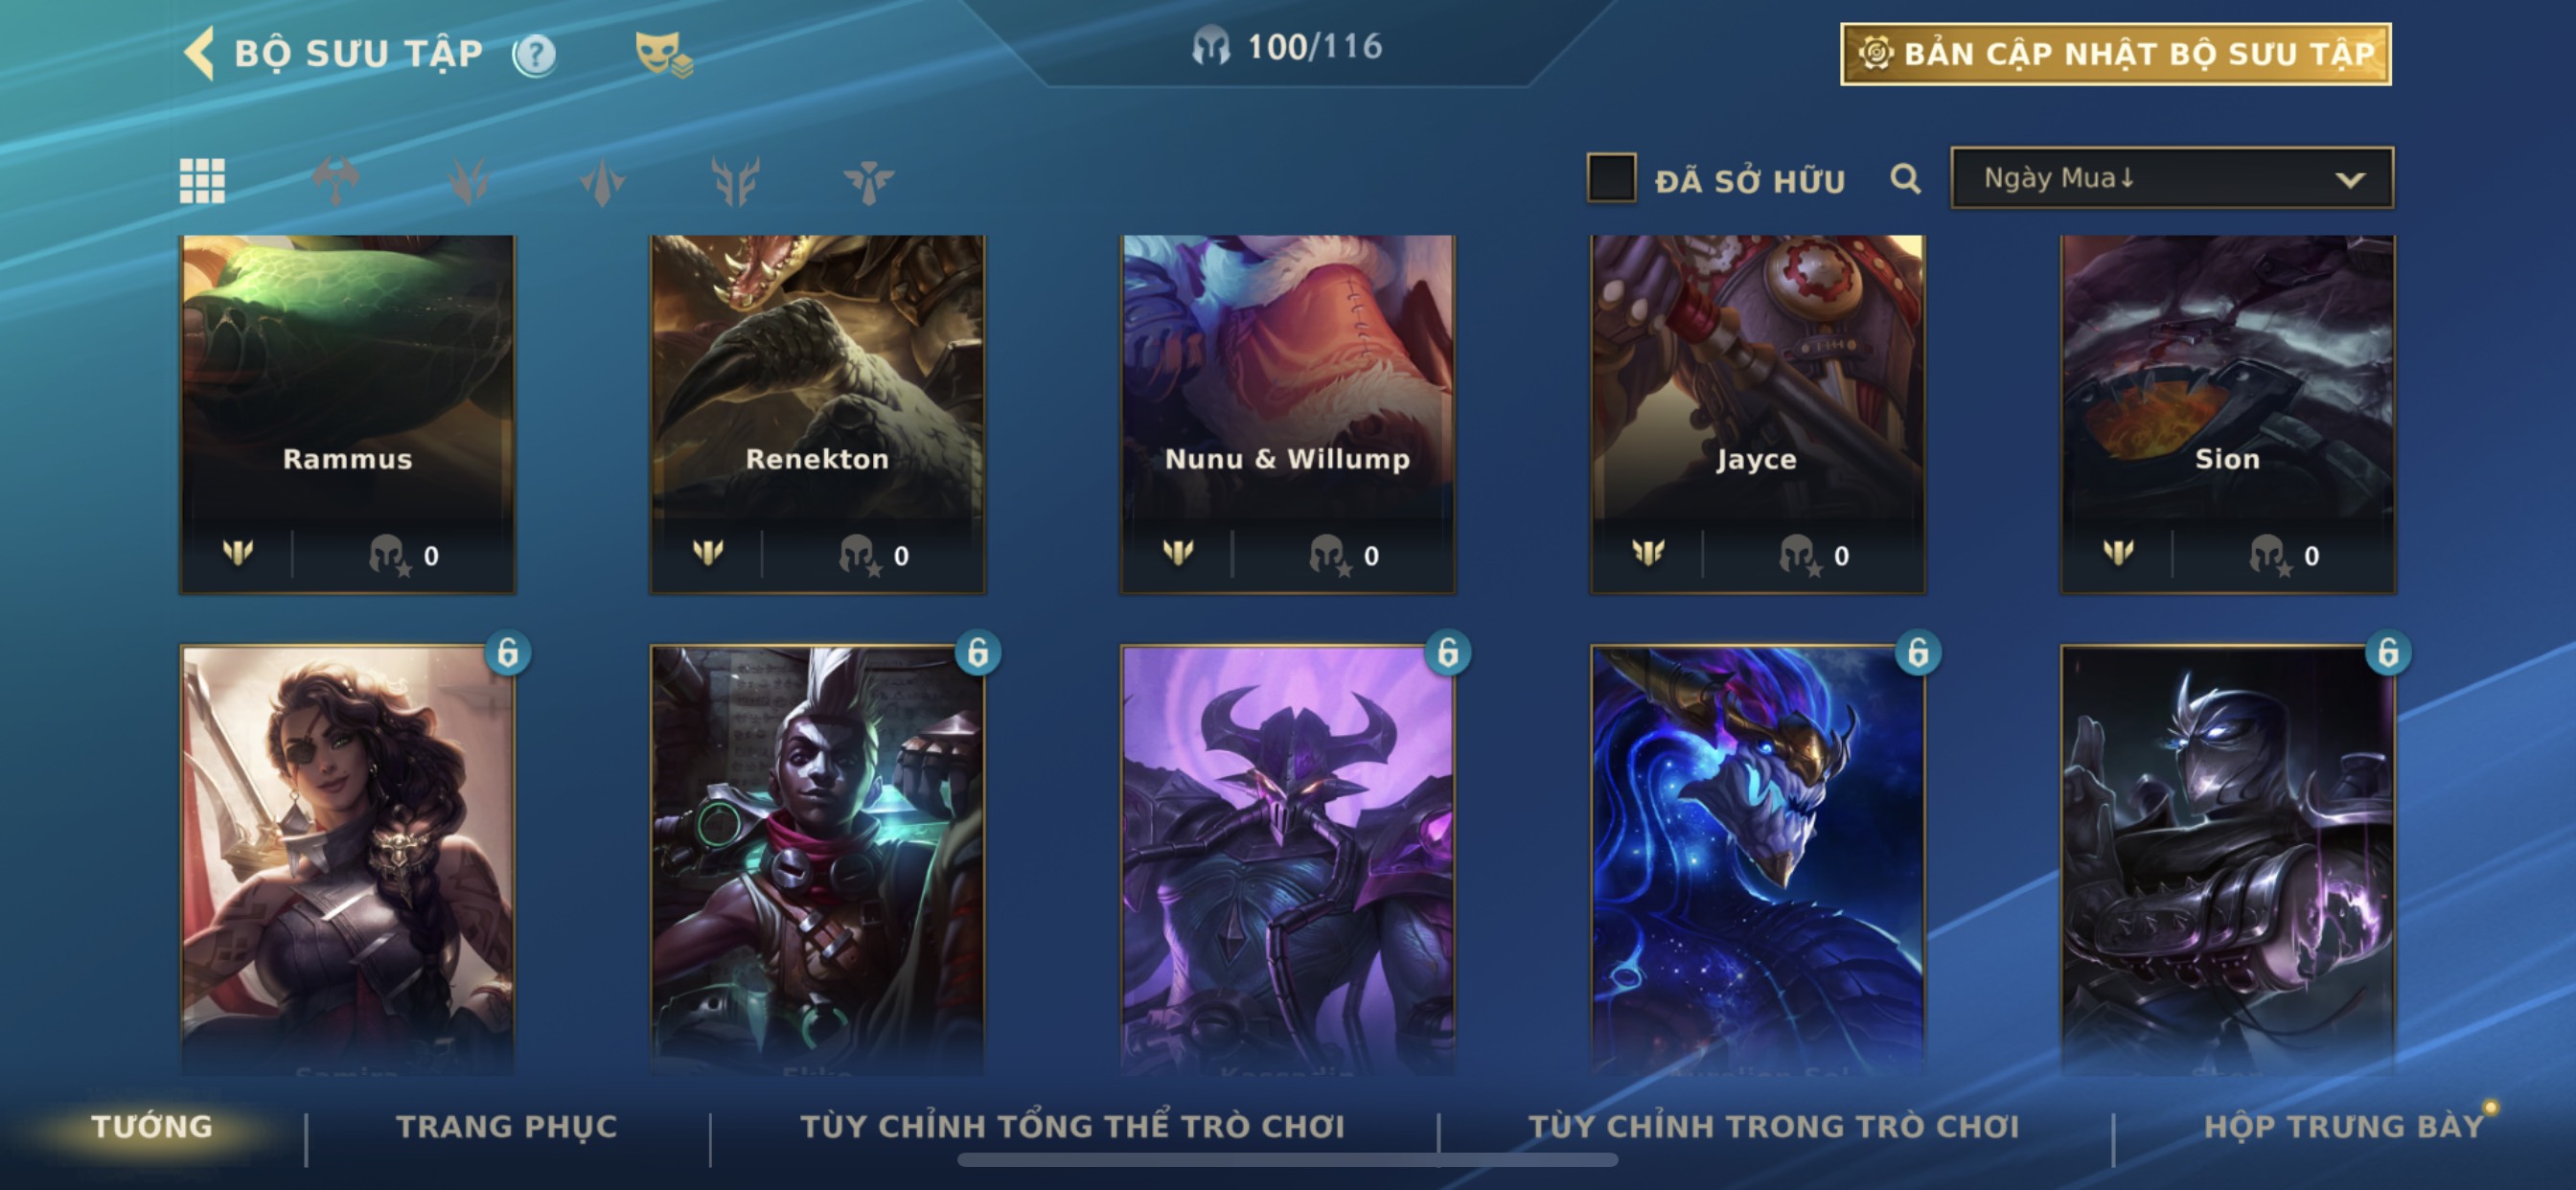This screenshot has height=1190, width=2576.
Task: Enable the ĐÃ SỞ HỮU checkbox
Action: (x=1611, y=178)
